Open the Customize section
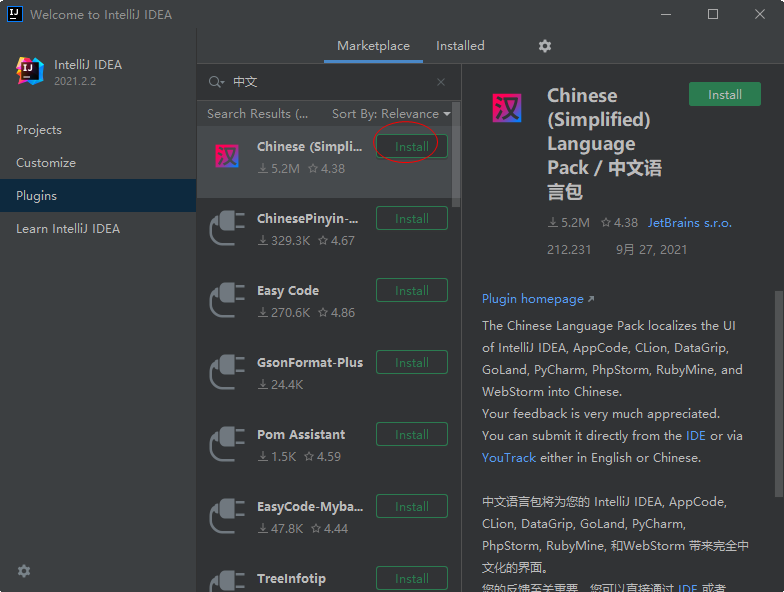Viewport: 784px width, 592px height. pyautogui.click(x=98, y=162)
